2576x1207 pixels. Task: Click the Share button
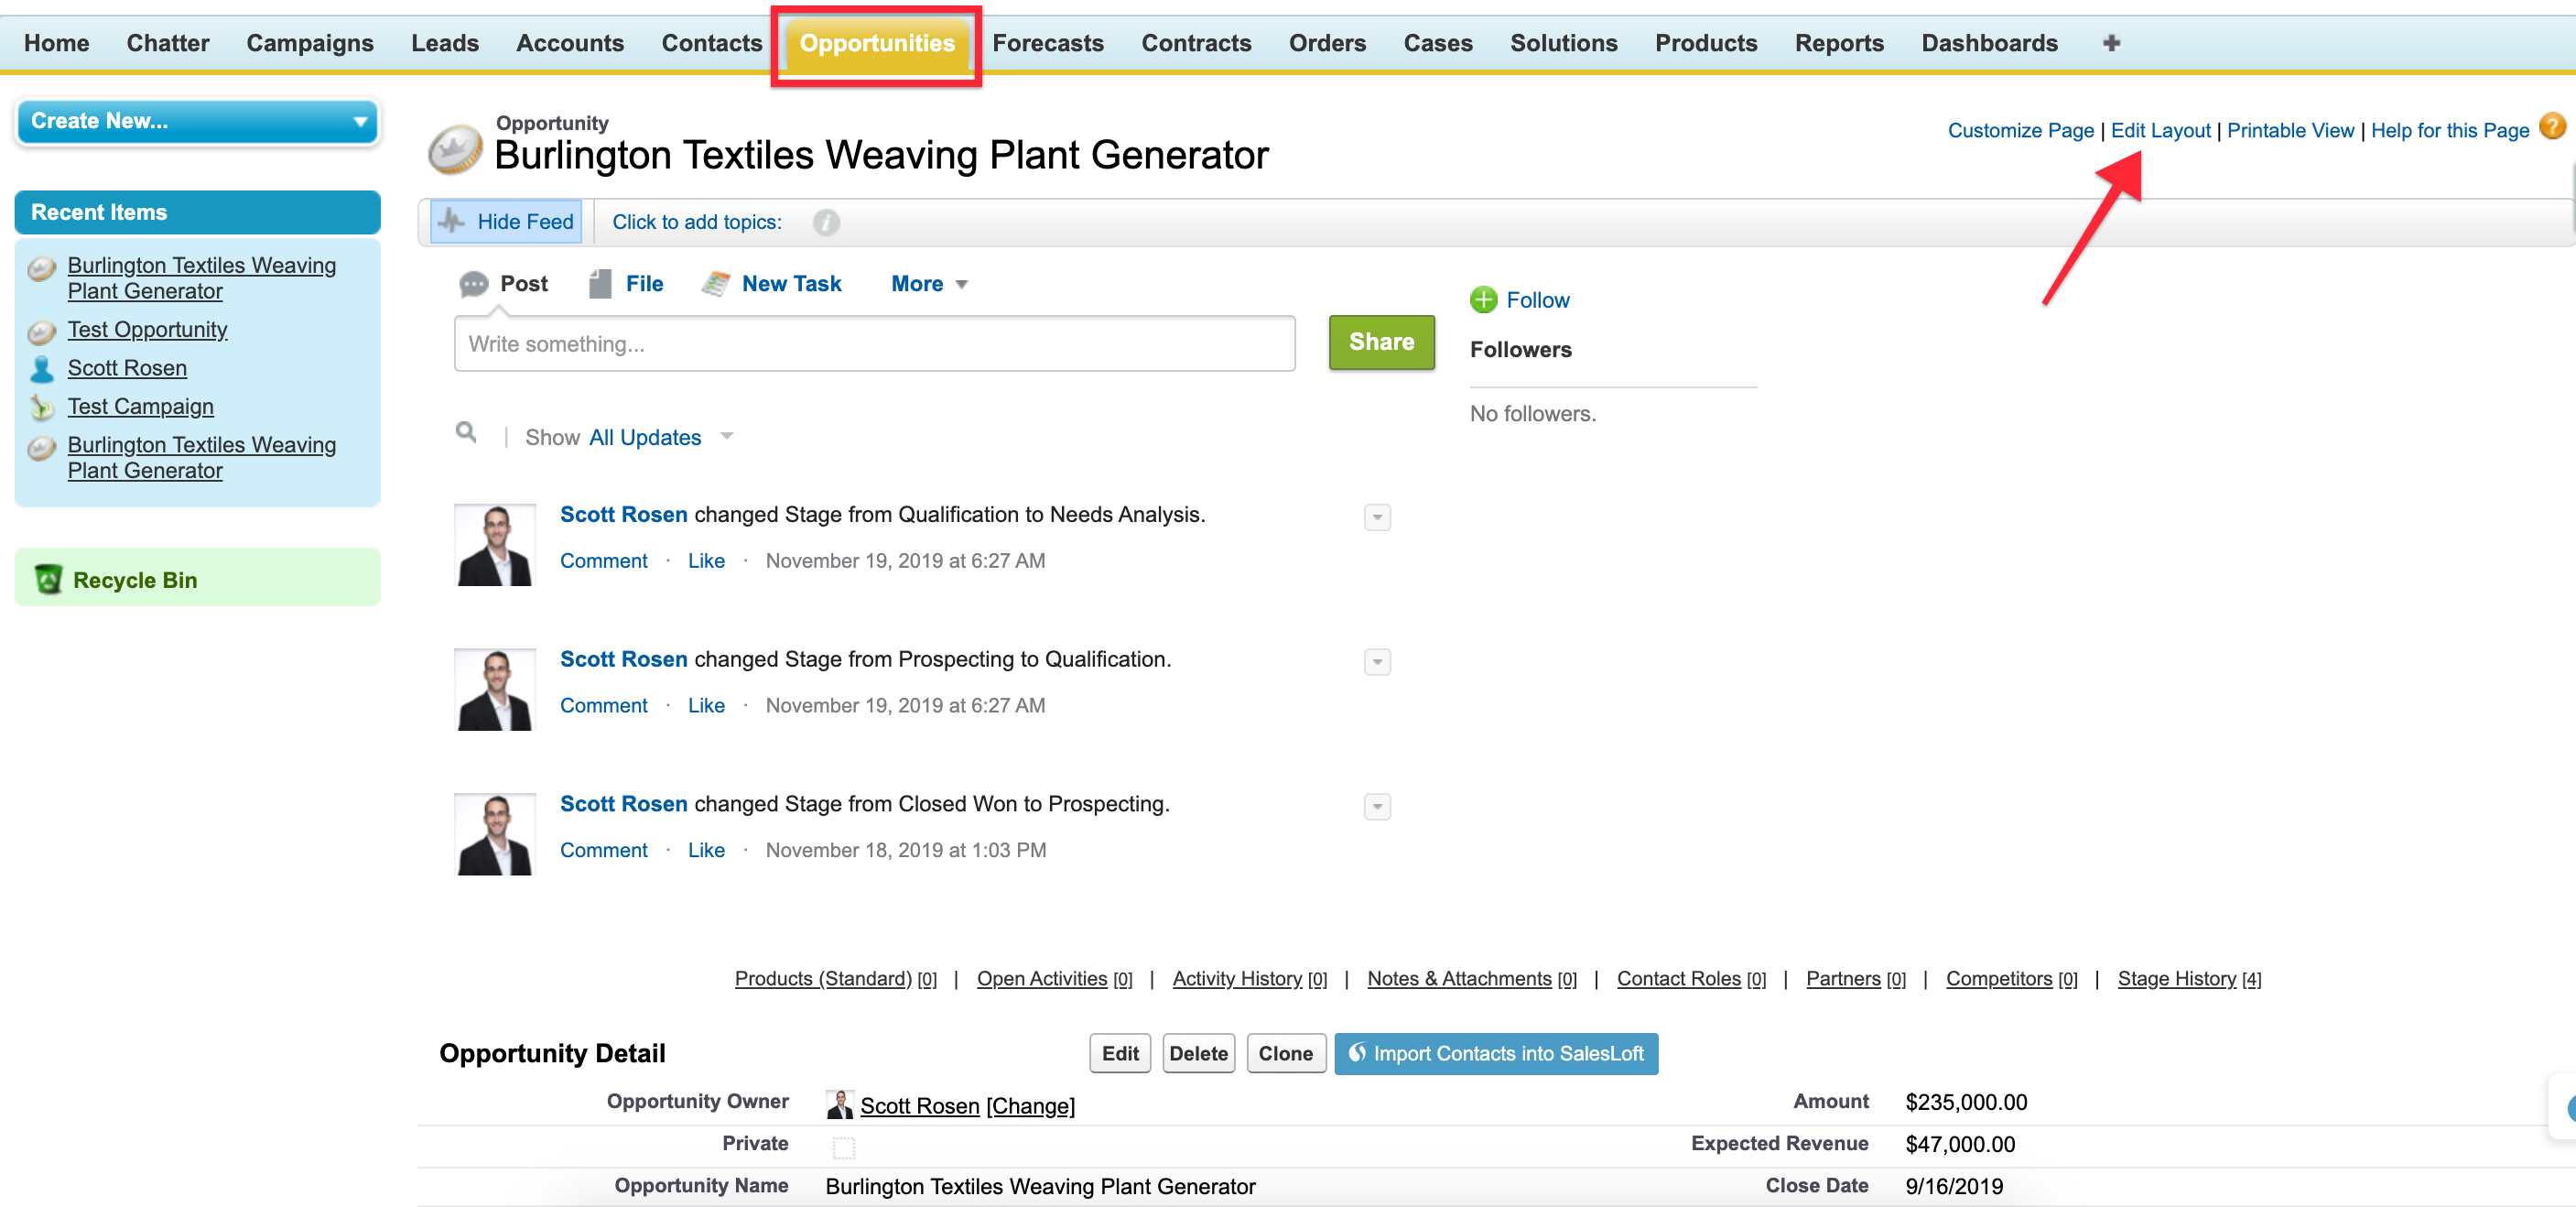1381,342
